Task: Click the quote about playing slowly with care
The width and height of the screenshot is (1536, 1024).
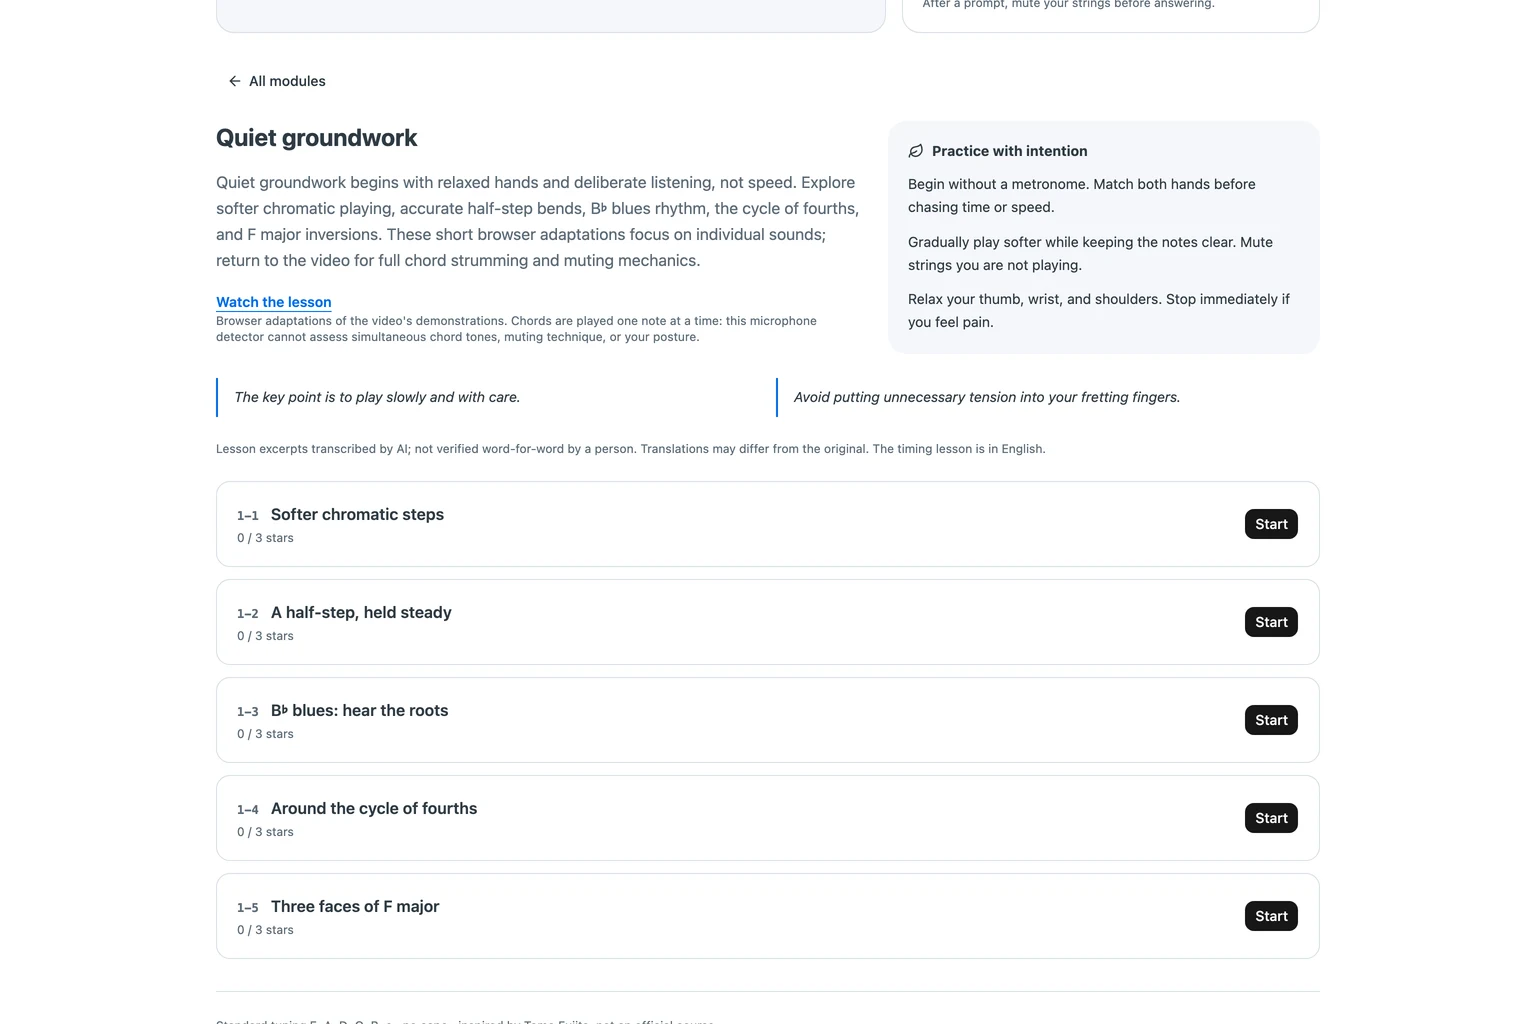Action: tap(377, 397)
